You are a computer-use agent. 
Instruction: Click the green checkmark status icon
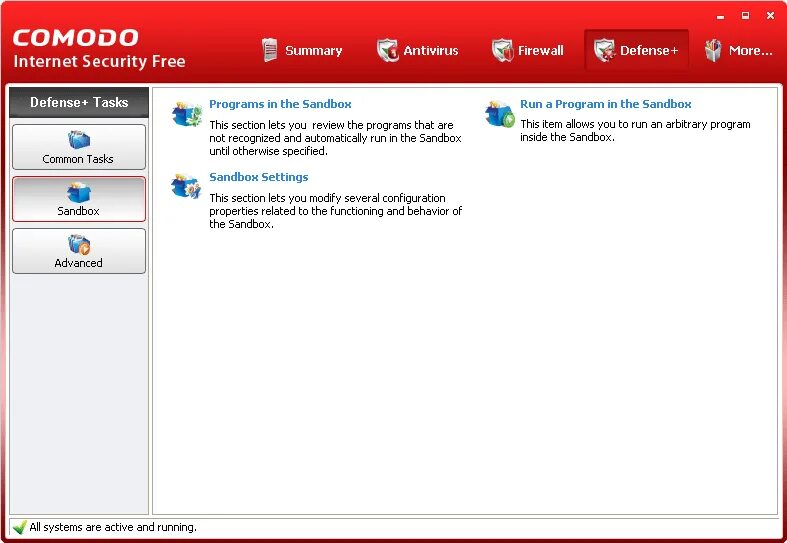pos(20,527)
